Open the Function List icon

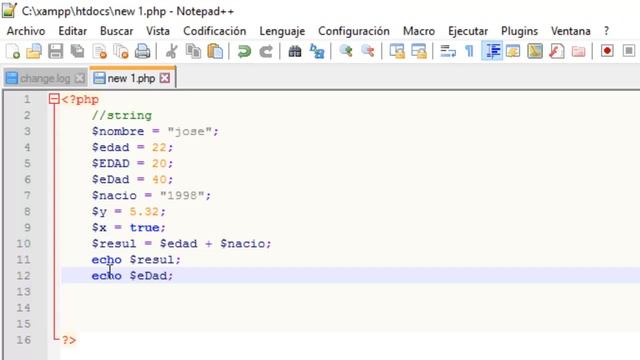[x=556, y=51]
